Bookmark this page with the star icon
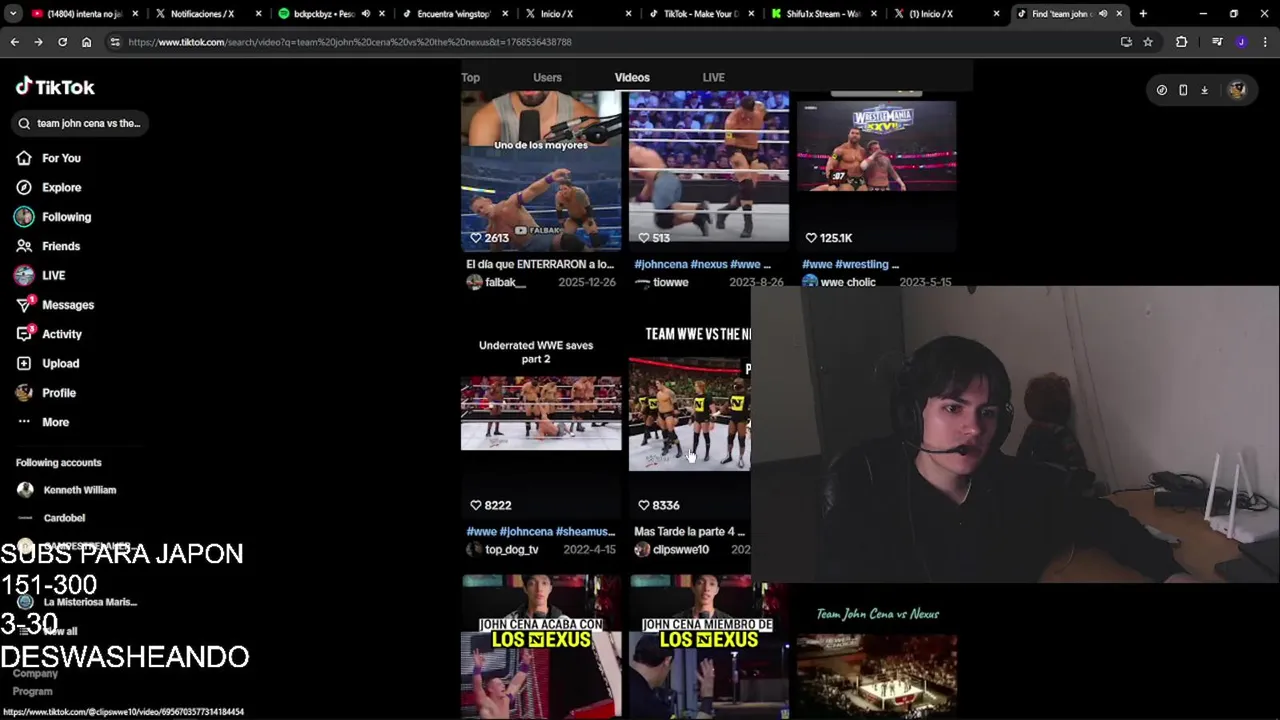Screen dimensions: 1280x720 click(x=1148, y=42)
